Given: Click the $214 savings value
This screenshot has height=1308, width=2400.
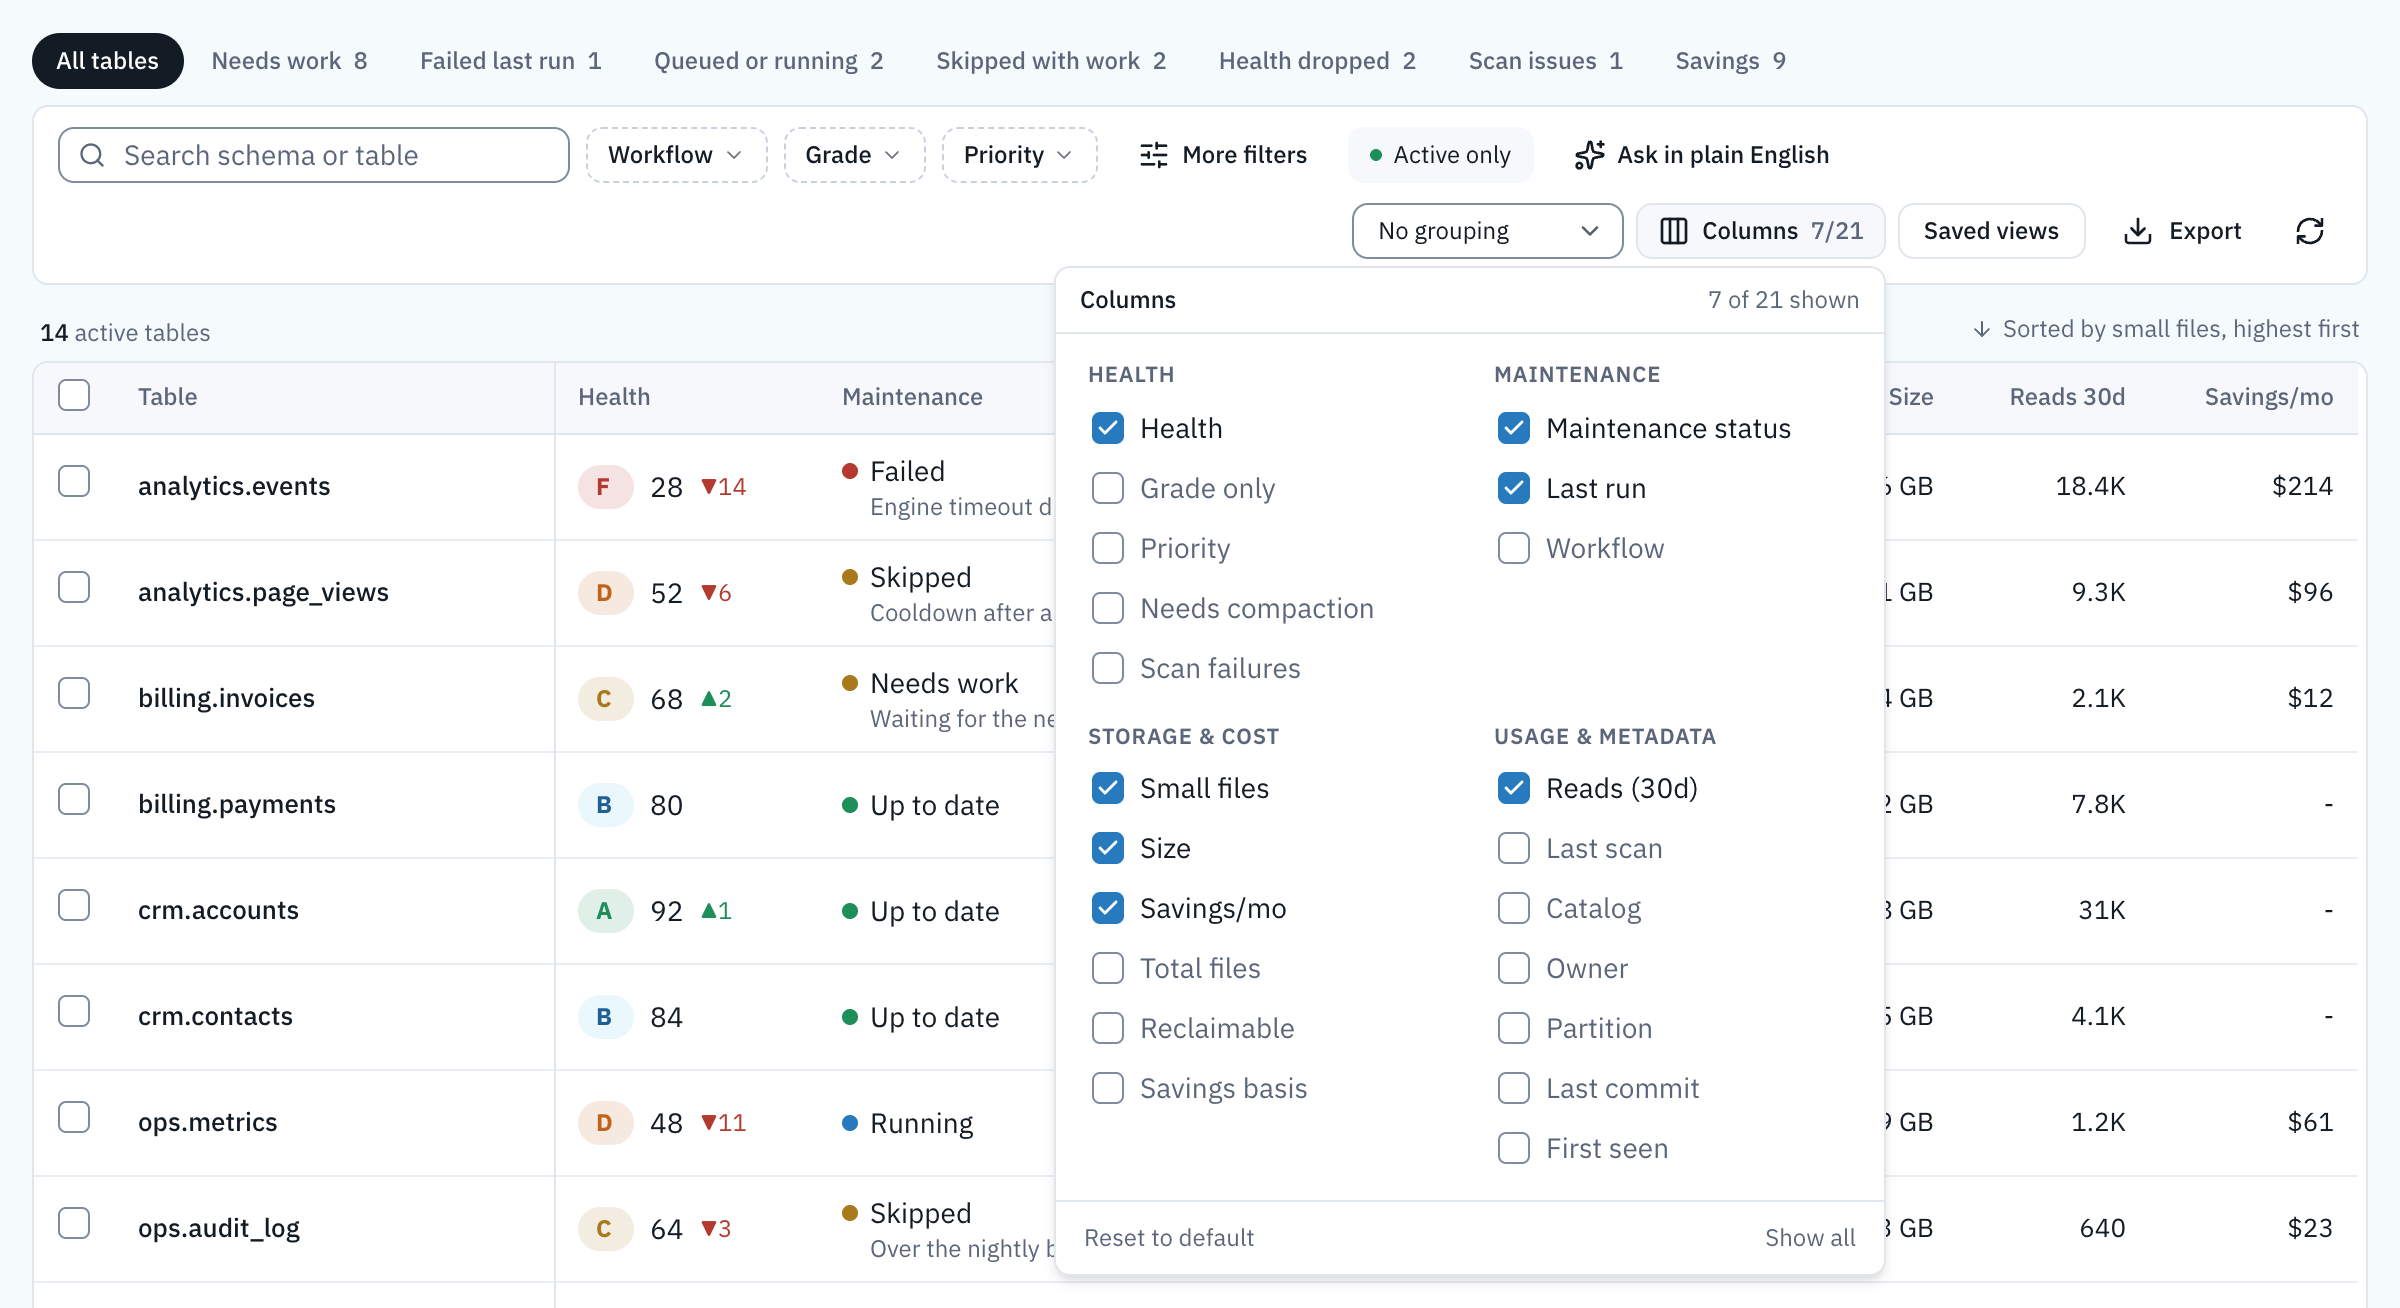Looking at the screenshot, I should [2302, 486].
